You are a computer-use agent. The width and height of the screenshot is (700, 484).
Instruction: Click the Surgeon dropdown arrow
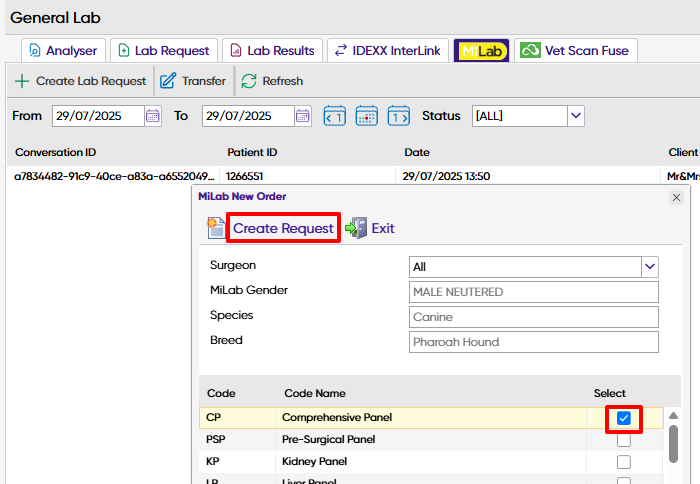click(x=650, y=267)
